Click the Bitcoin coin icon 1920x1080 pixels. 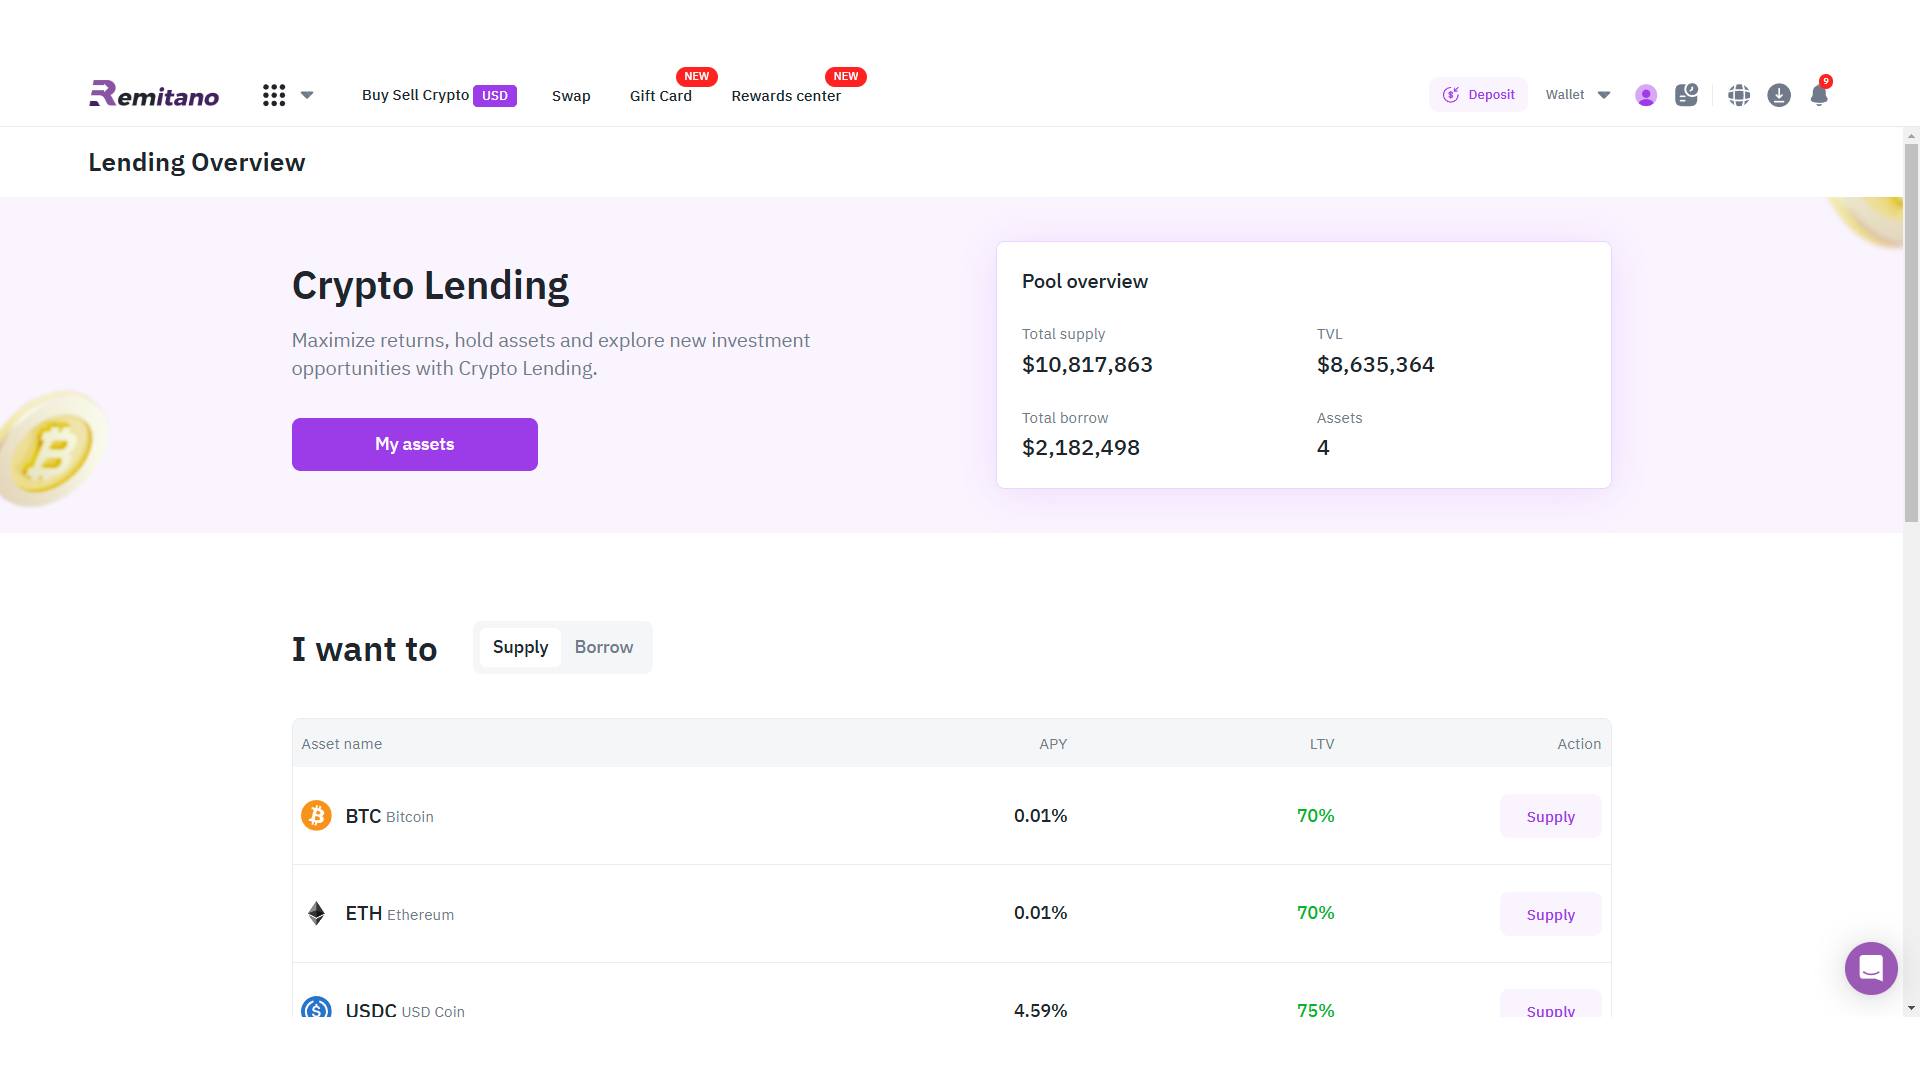316,815
